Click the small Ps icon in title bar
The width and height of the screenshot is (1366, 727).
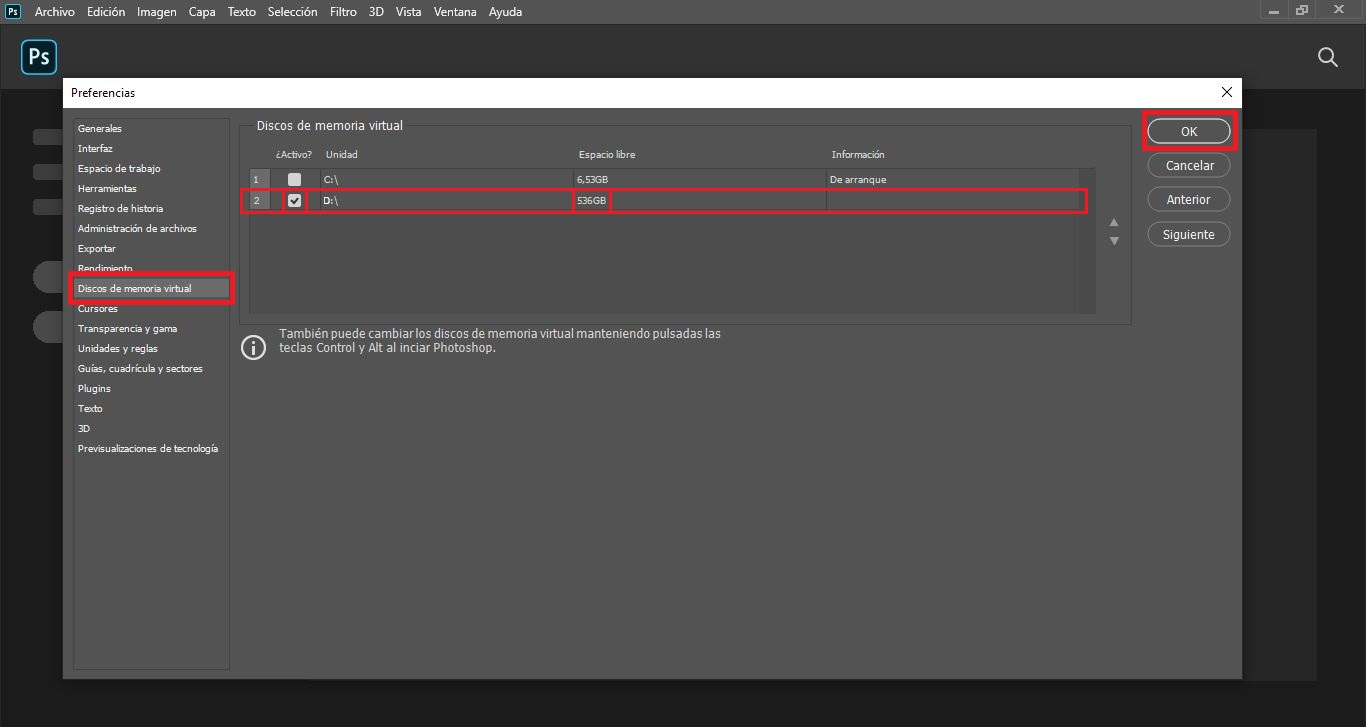click(13, 11)
